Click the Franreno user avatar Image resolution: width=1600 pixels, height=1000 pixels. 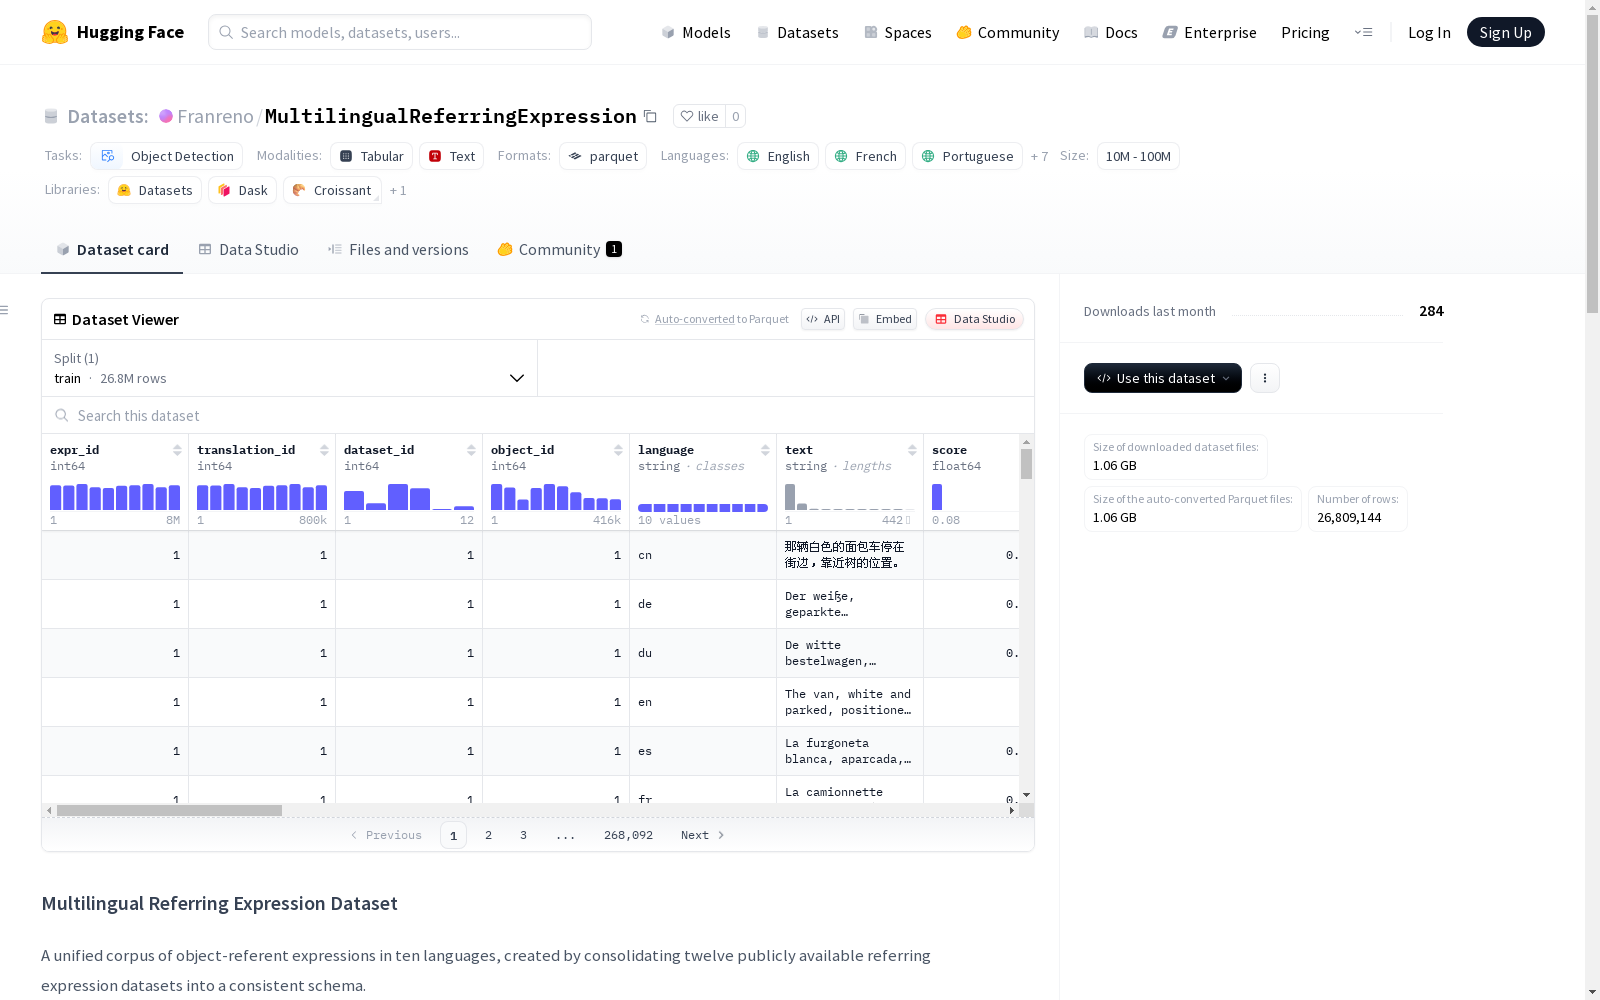pyautogui.click(x=166, y=116)
